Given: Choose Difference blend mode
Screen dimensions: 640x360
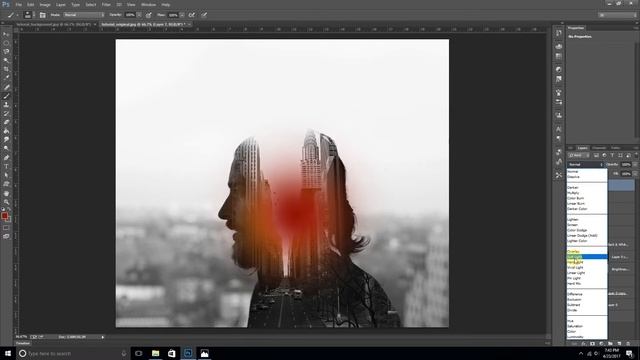Looking at the screenshot, I should pos(587,294).
